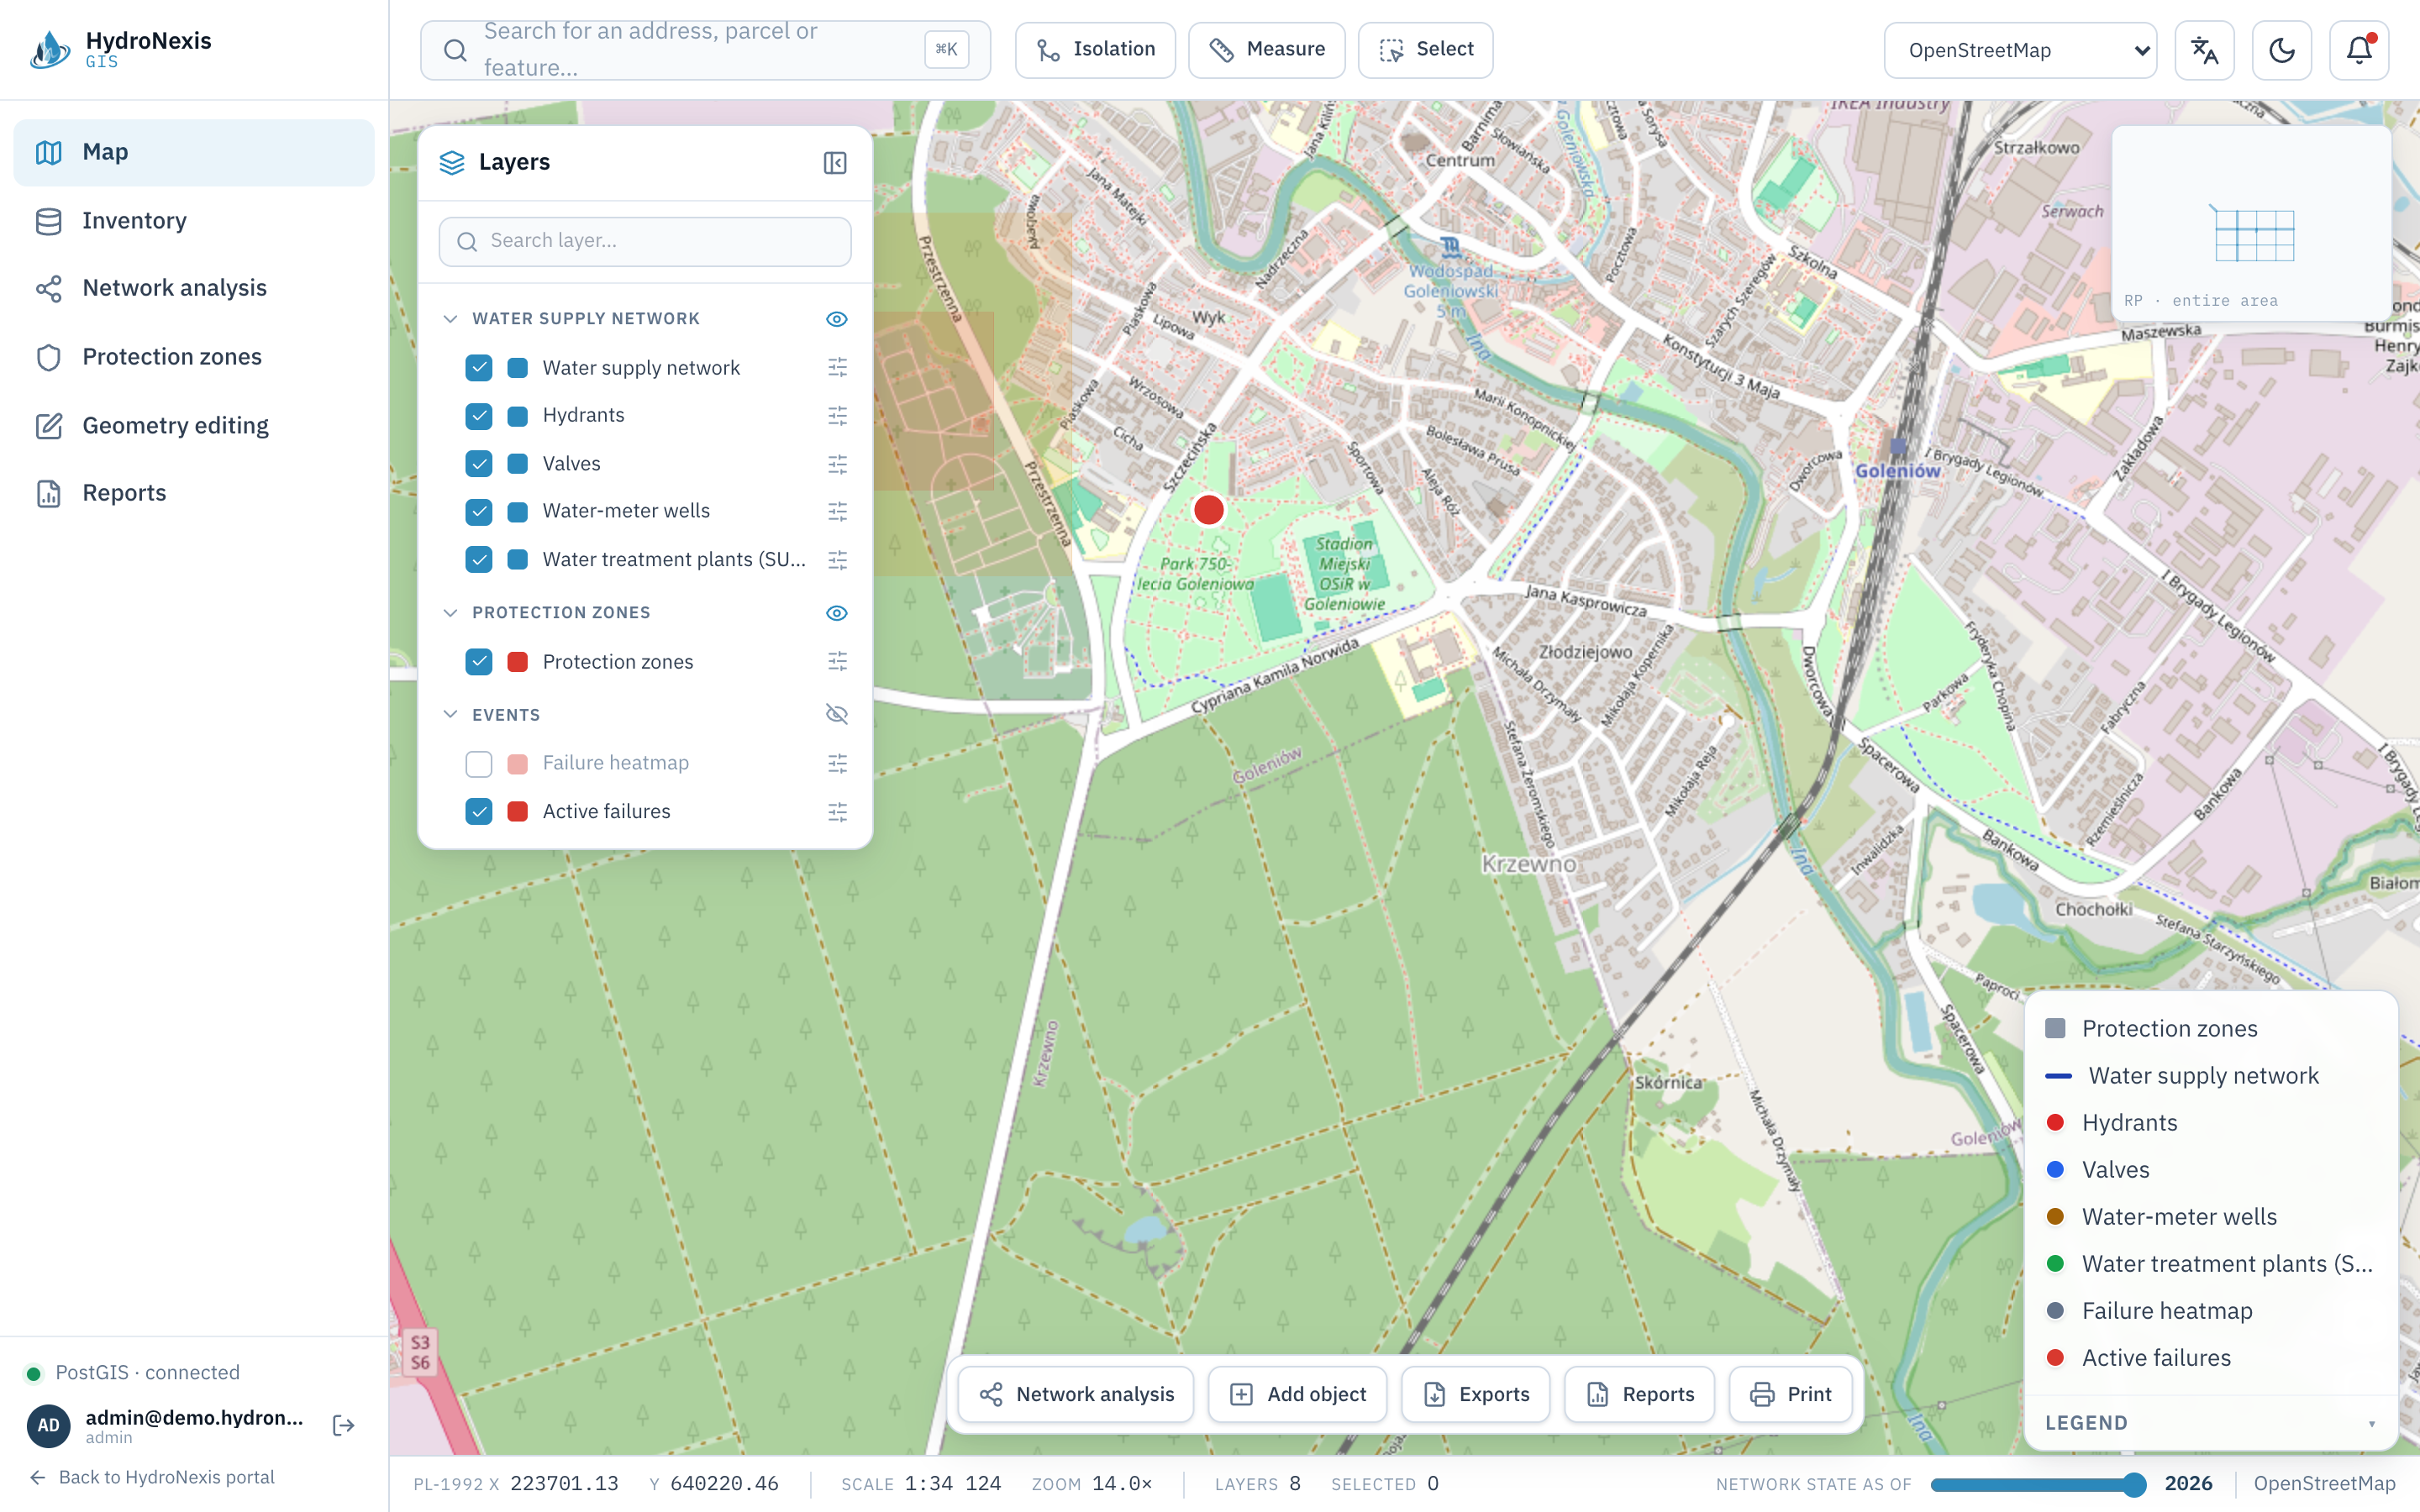Click the Exports button
The height and width of the screenshot is (1512, 2420).
point(1475,1394)
